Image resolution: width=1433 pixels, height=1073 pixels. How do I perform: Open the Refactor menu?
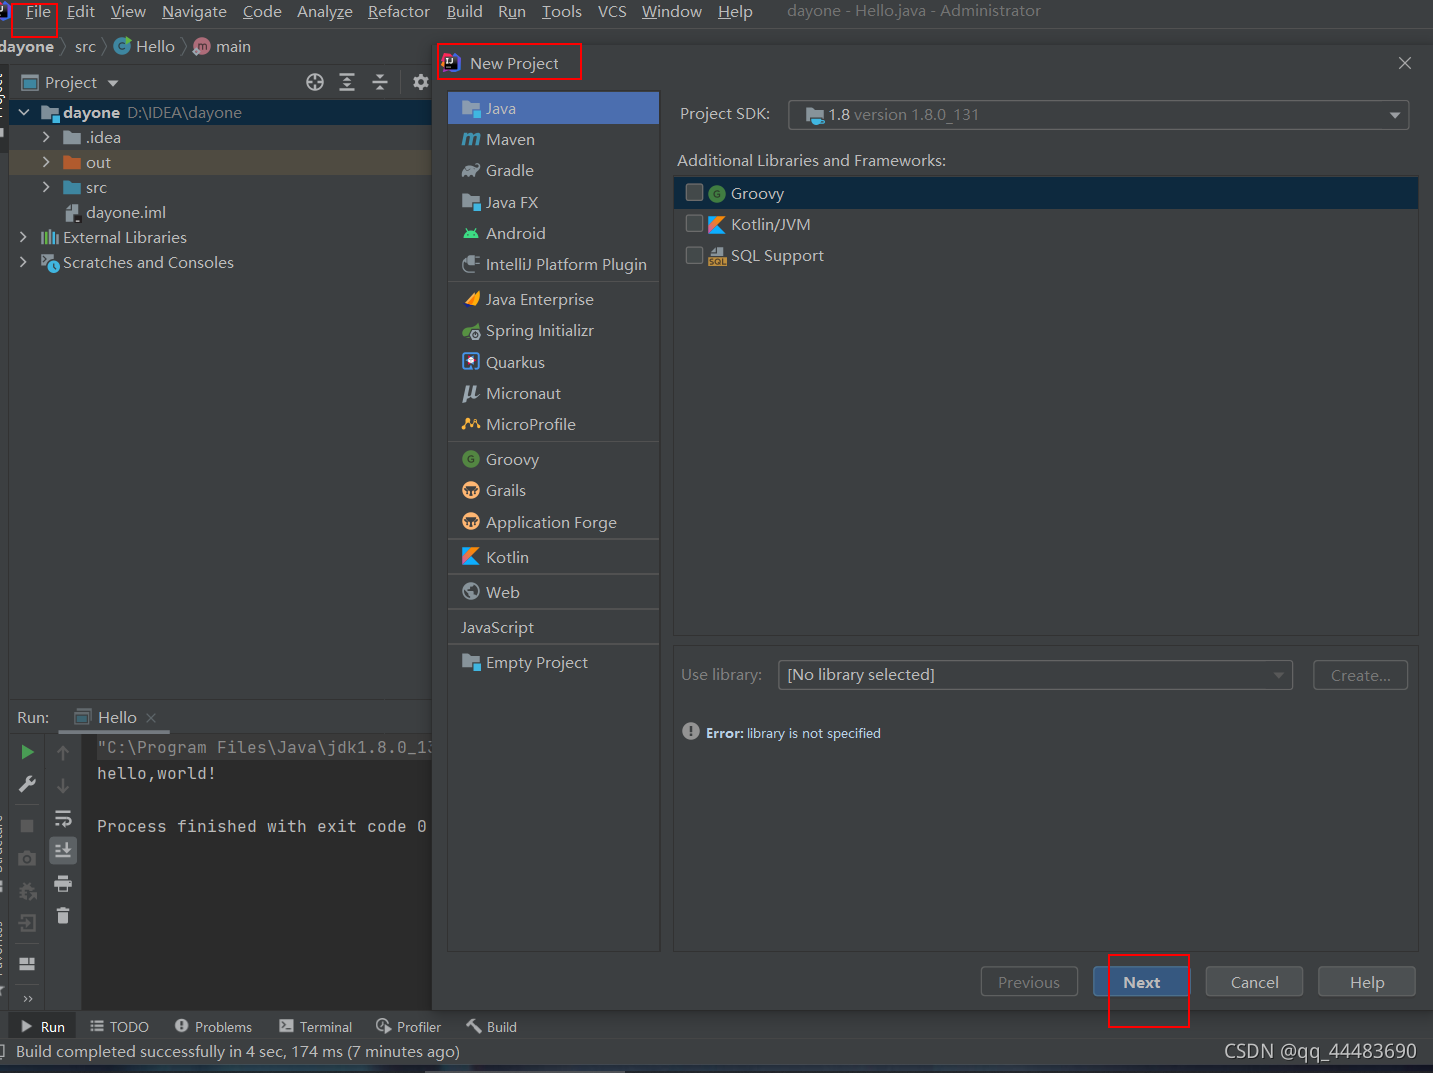(x=398, y=12)
